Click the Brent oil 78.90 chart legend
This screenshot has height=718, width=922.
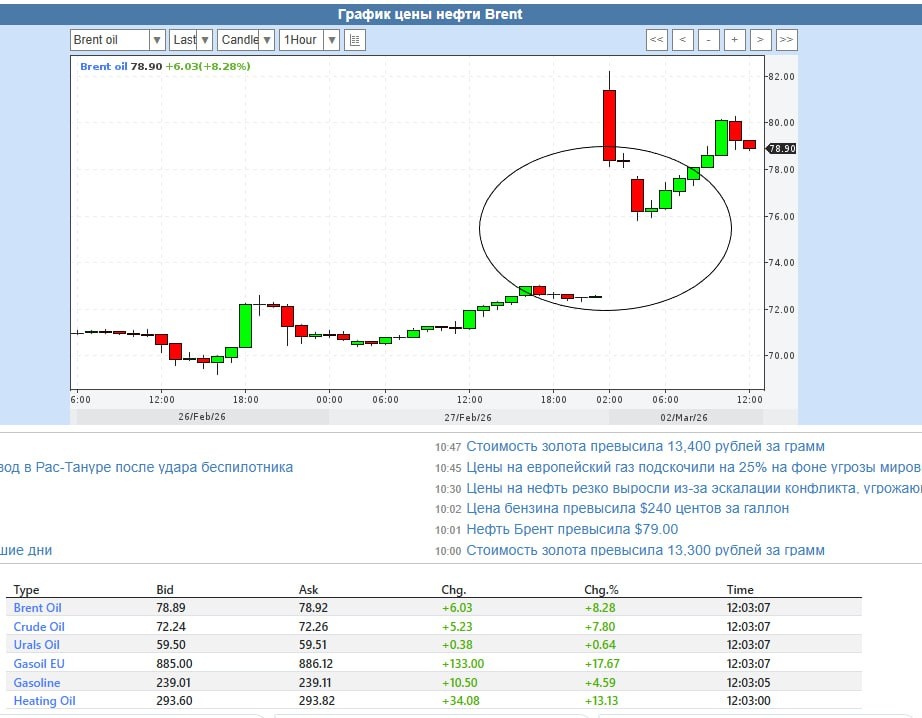(x=165, y=66)
